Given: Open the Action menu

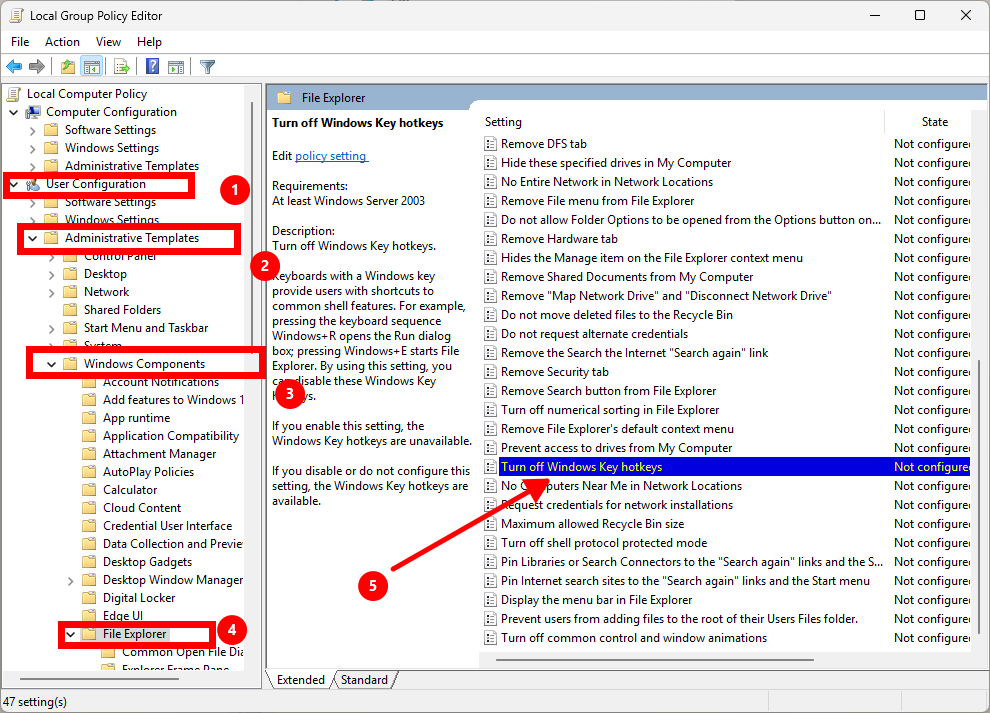Looking at the screenshot, I should [x=62, y=42].
